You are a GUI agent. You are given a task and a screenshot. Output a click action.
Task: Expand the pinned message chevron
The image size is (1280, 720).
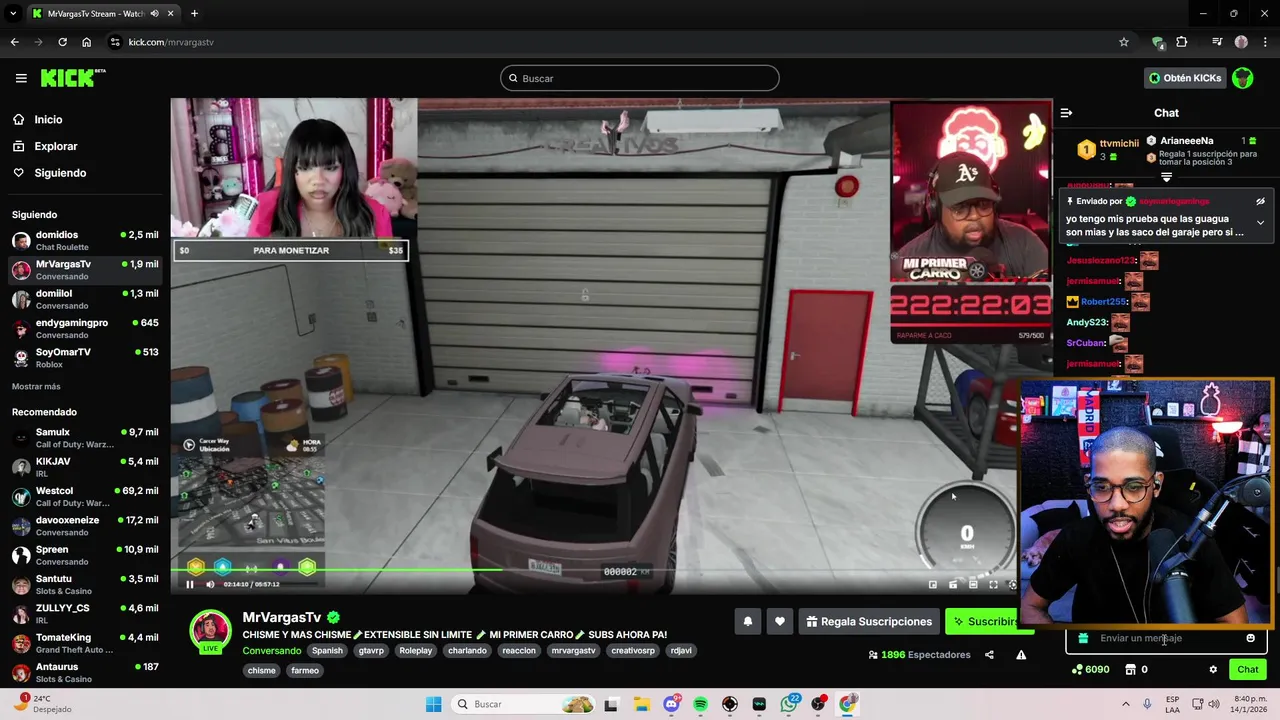1260,222
